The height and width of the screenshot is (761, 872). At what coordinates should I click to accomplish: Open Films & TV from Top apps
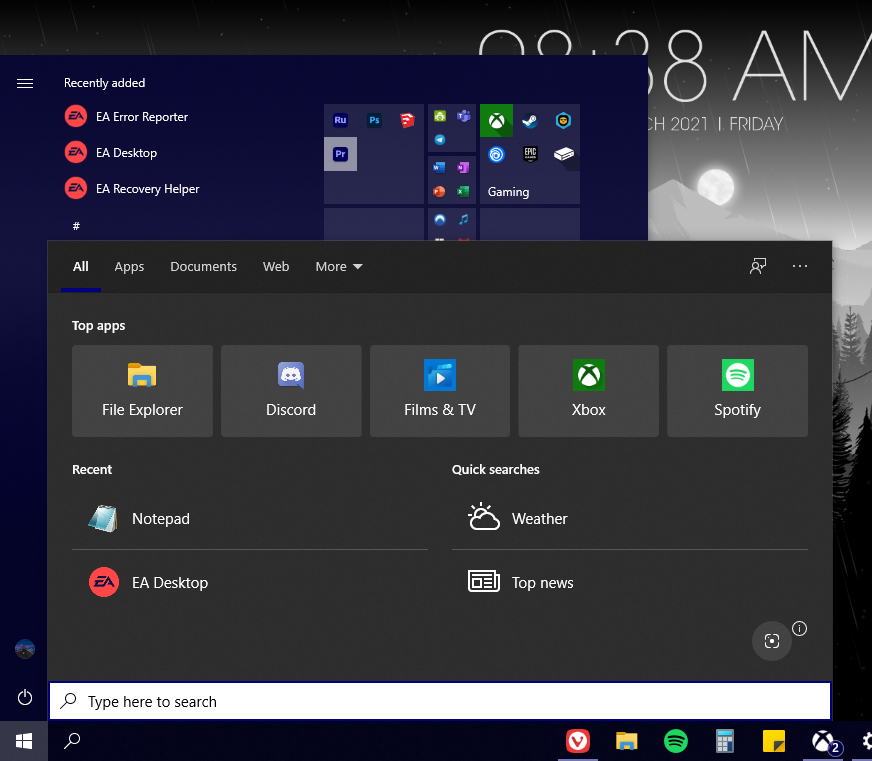pos(440,391)
